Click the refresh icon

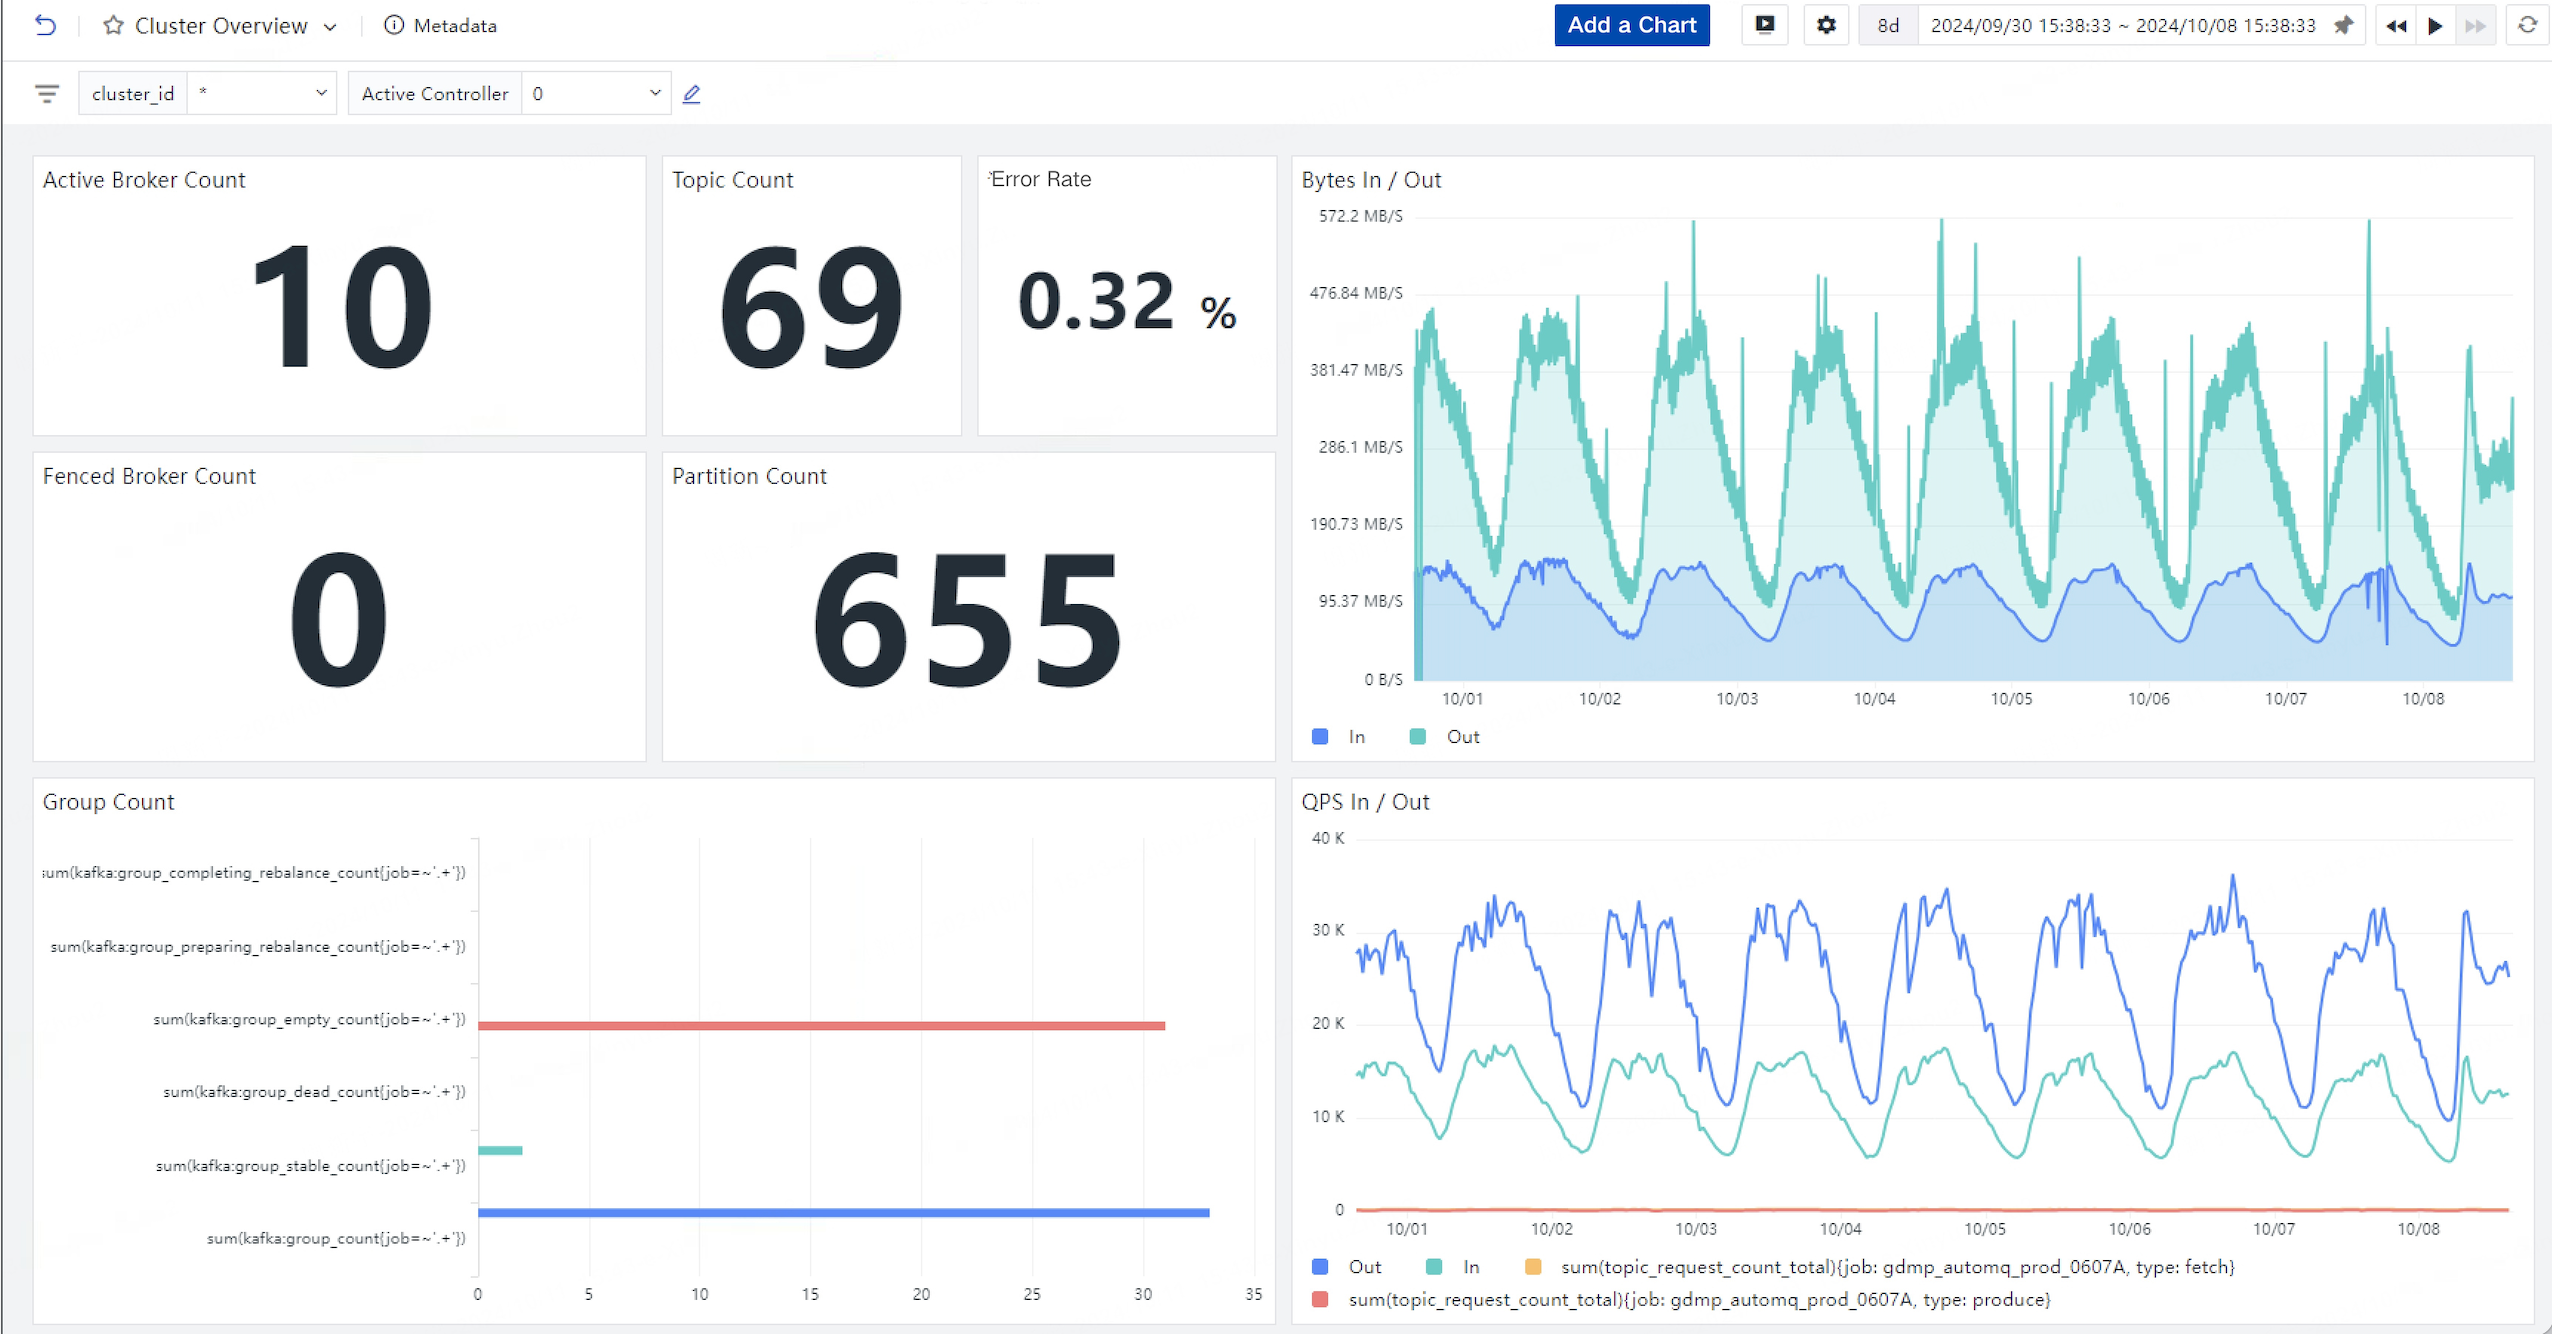point(2527,25)
